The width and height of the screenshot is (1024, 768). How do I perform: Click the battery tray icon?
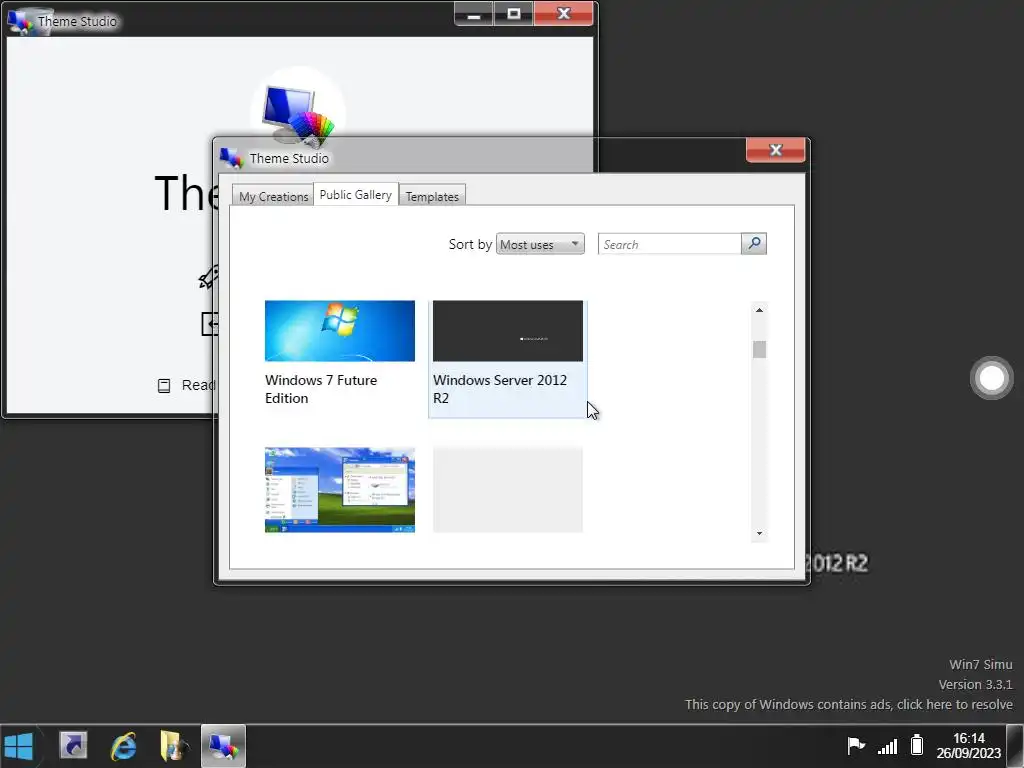pyautogui.click(x=917, y=744)
